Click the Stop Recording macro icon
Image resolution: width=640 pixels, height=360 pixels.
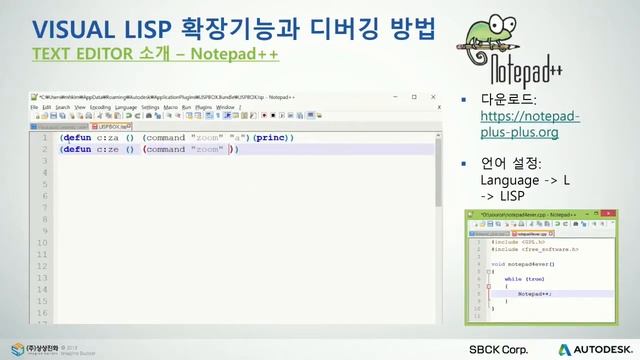coord(273,116)
